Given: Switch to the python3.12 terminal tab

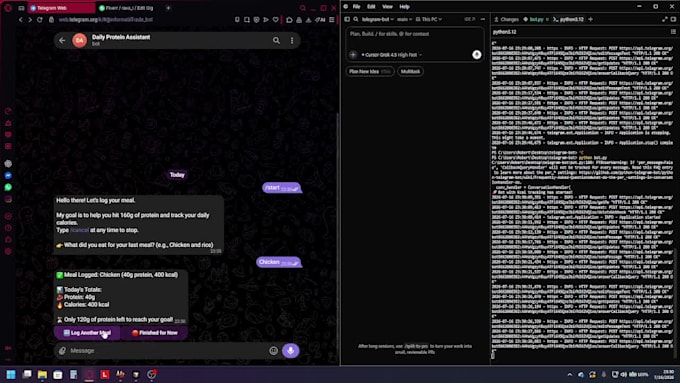Looking at the screenshot, I should click(x=569, y=19).
